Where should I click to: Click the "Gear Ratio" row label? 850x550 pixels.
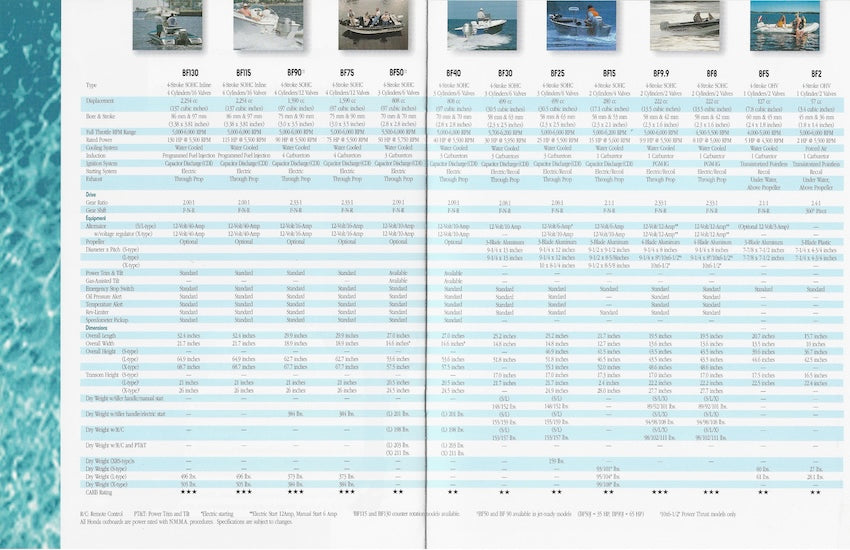click(x=96, y=202)
